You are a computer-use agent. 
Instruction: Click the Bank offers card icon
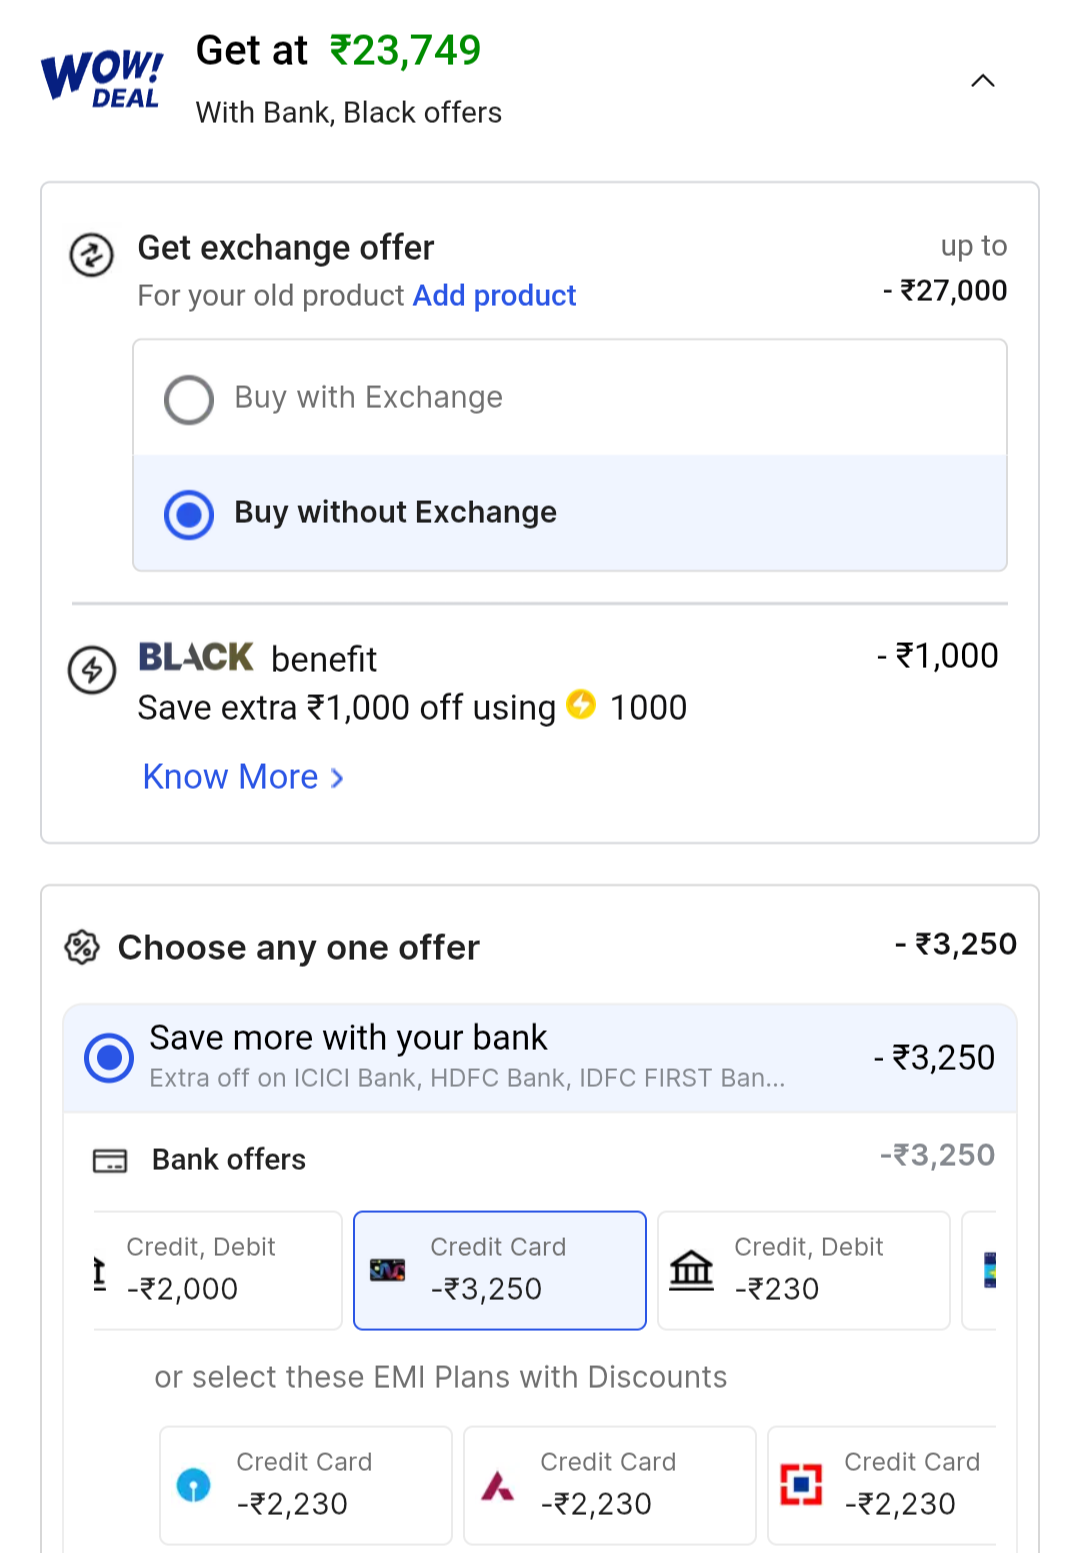[110, 1160]
